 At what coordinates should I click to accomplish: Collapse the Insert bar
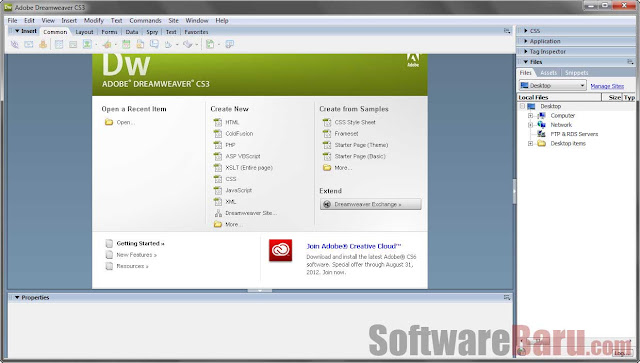tap(17, 31)
